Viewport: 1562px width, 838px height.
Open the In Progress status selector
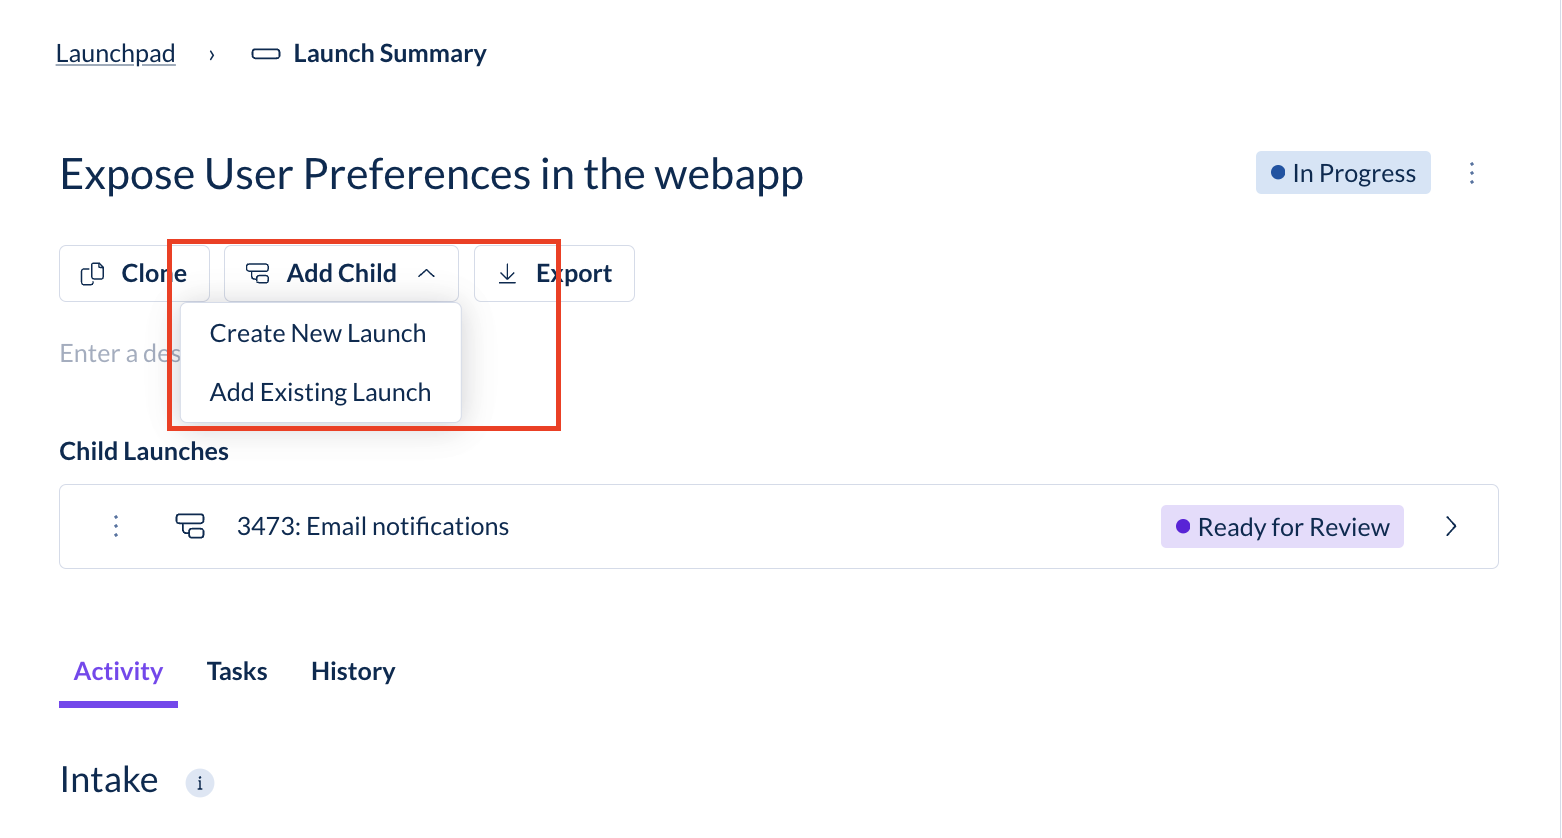point(1343,173)
